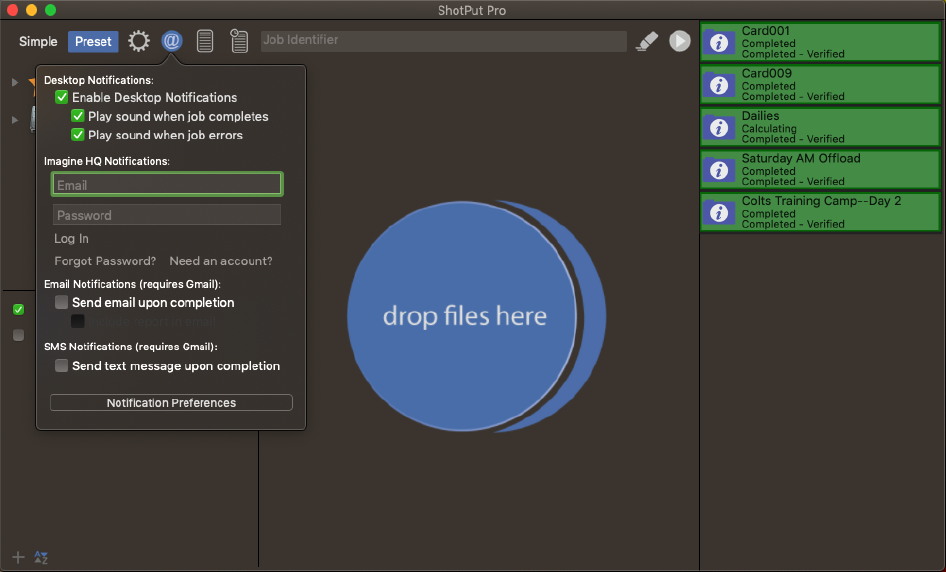Select the Saturday AM Offload job title
The image size is (946, 572).
(801, 158)
